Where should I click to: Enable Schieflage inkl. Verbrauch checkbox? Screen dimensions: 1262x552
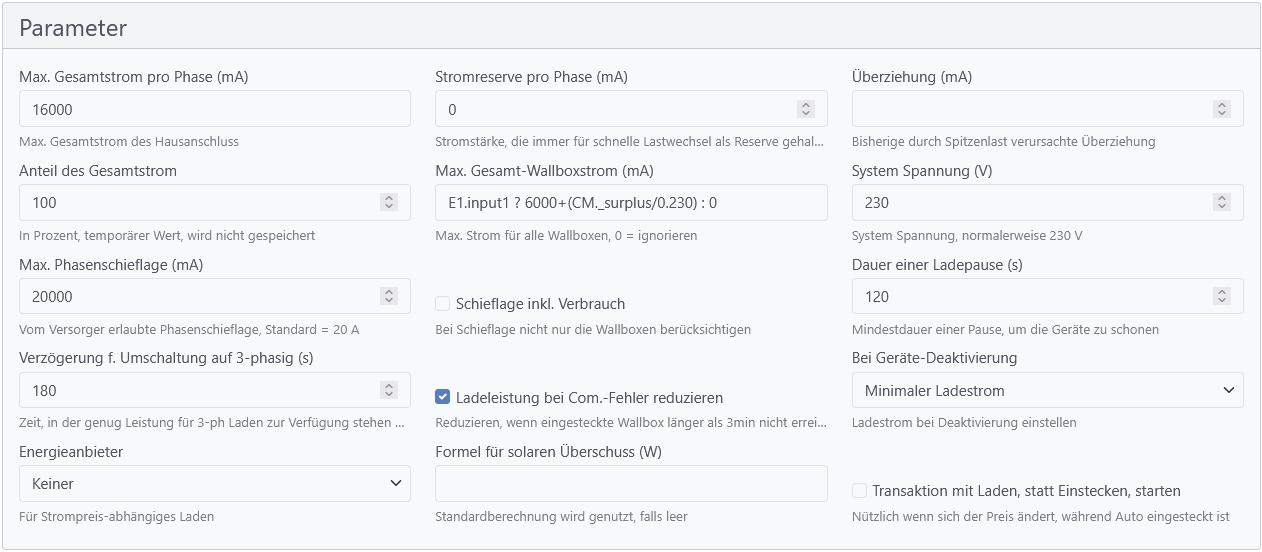[x=443, y=303]
